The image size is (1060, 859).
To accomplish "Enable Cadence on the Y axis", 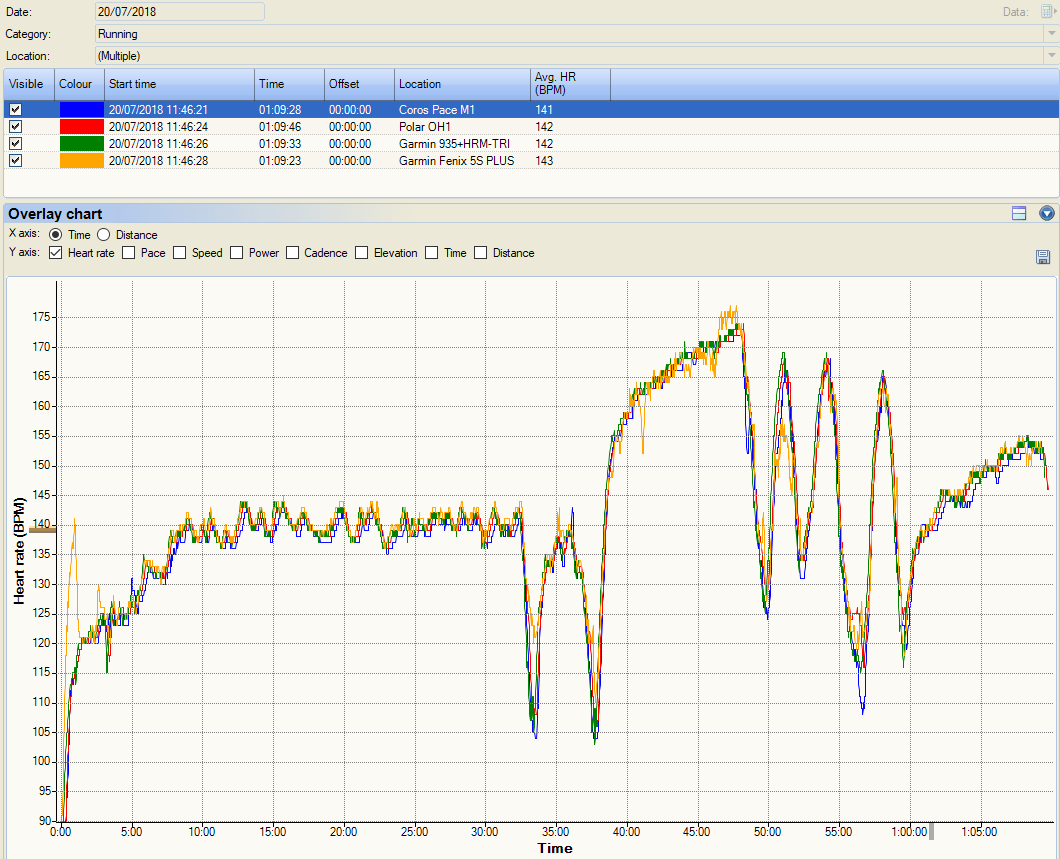I will click(x=293, y=253).
